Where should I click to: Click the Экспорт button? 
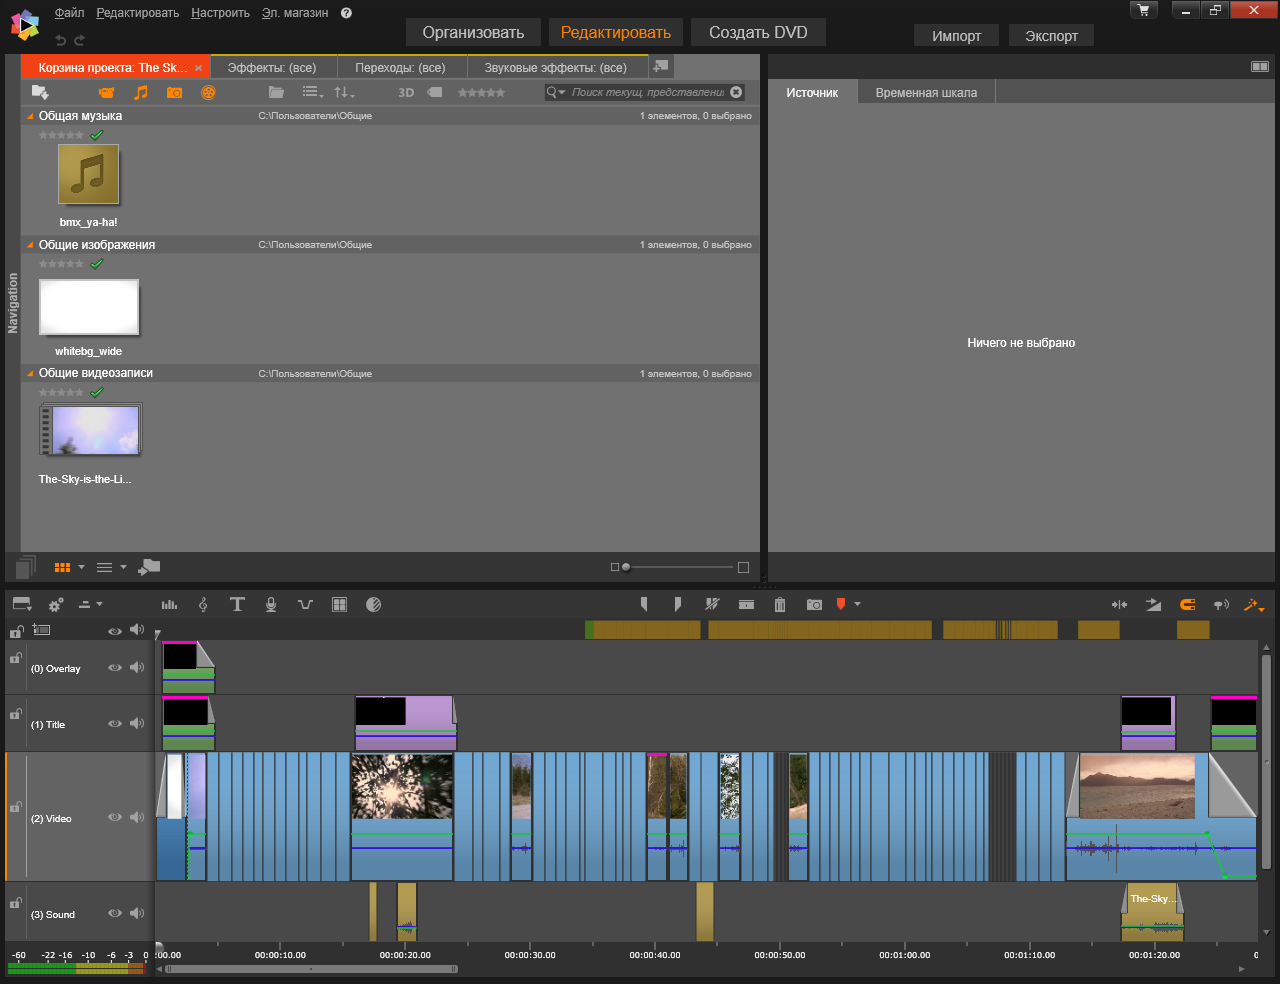click(x=1051, y=36)
